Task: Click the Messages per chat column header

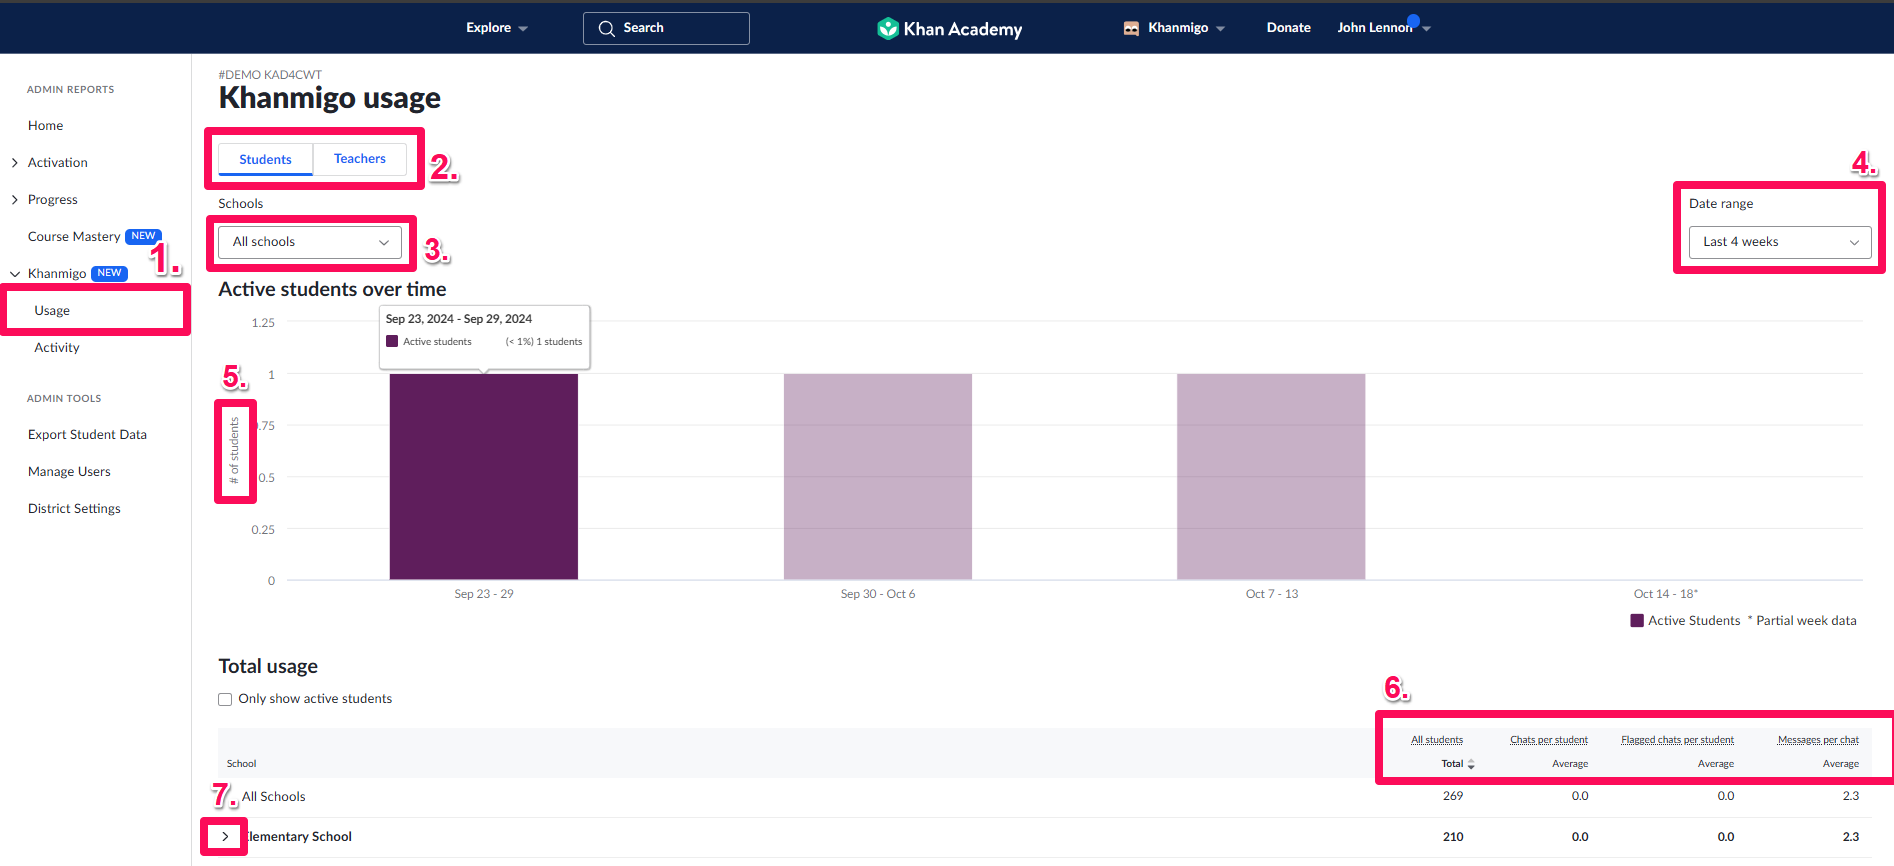Action: click(1818, 740)
